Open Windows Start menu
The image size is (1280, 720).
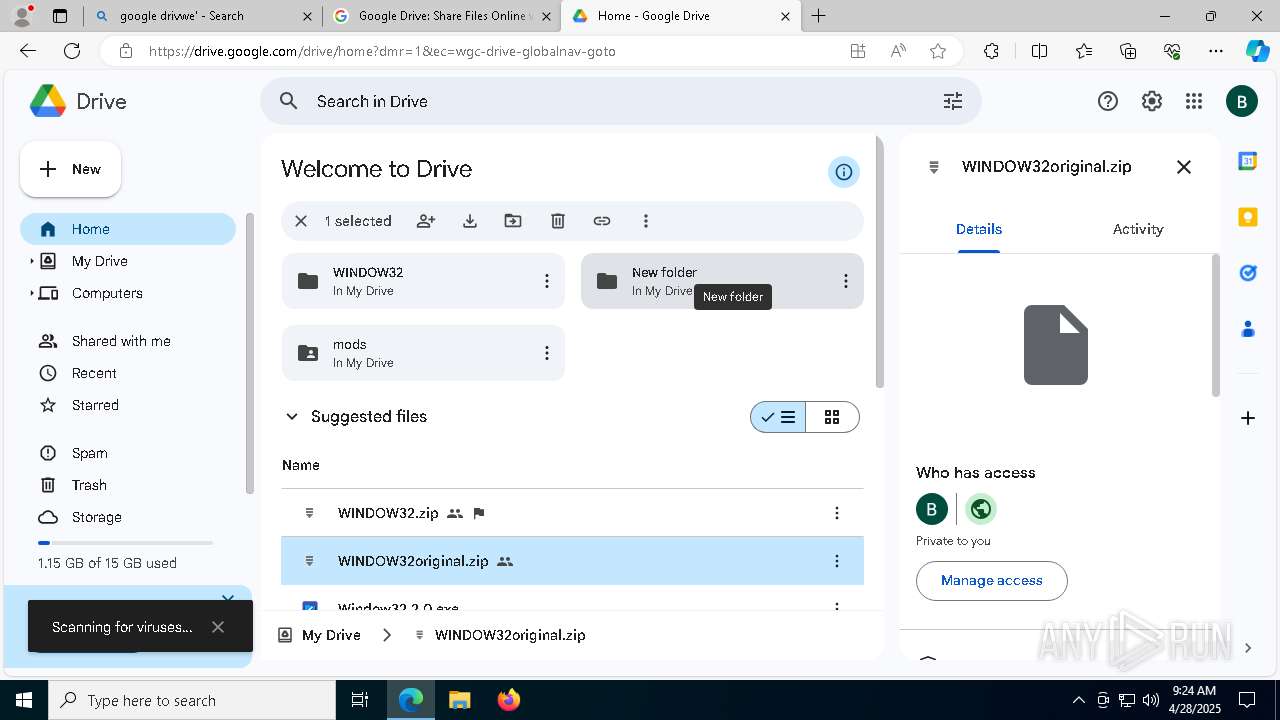coord(24,700)
